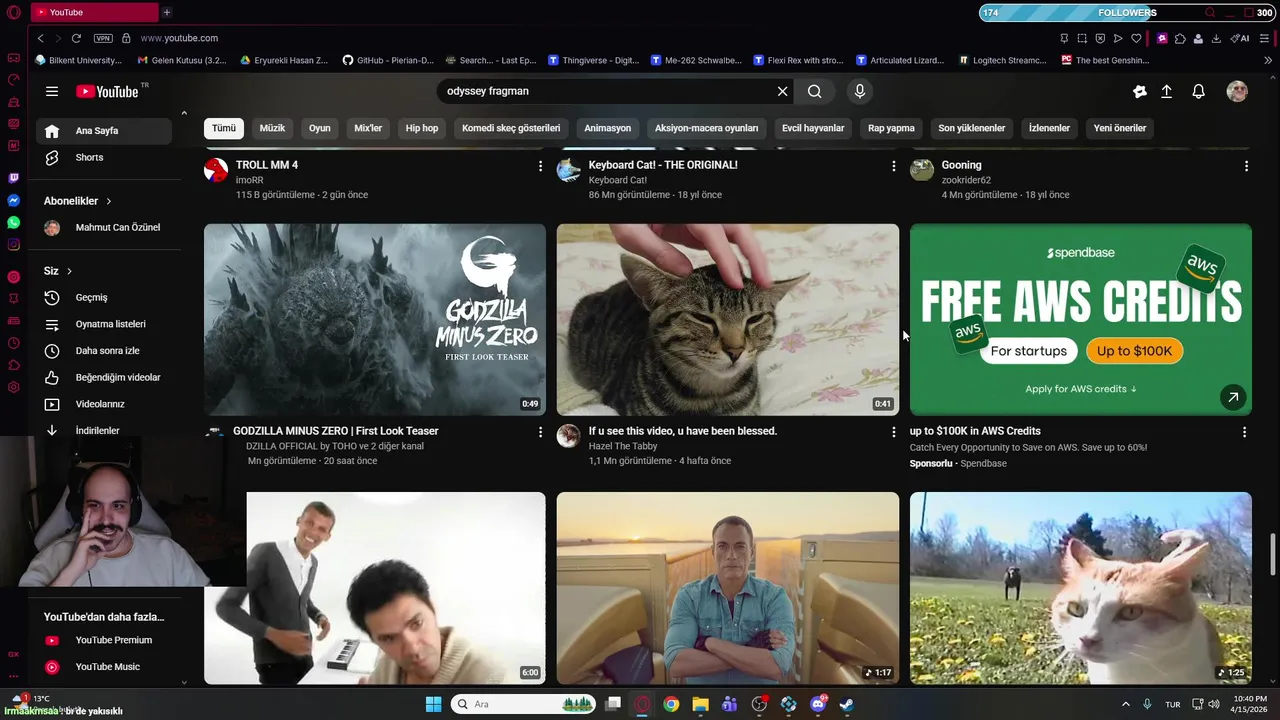Open Messenger in the Opera sidebar

13,200
